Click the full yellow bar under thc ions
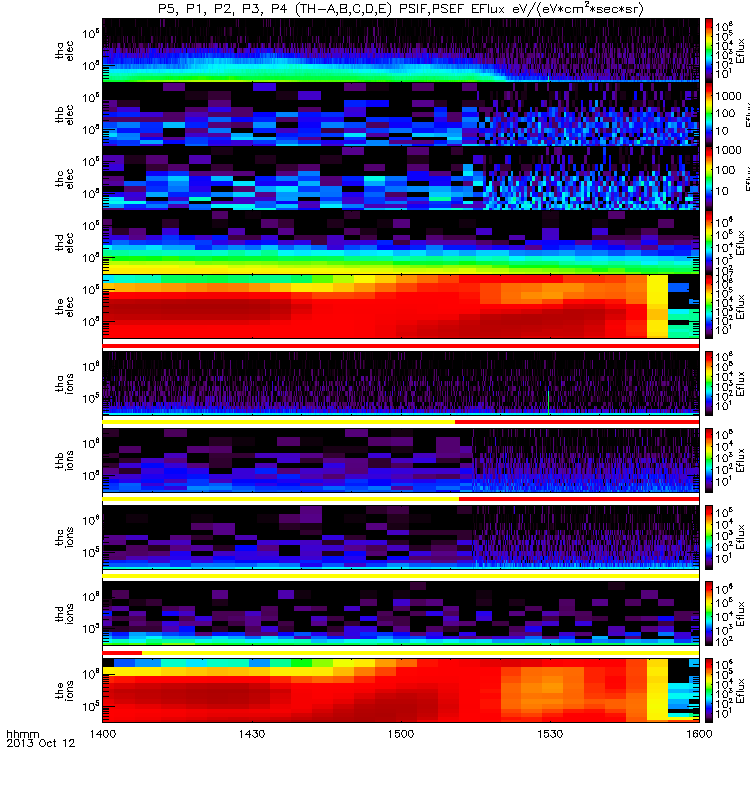The height and width of the screenshot is (800, 750). [401, 576]
